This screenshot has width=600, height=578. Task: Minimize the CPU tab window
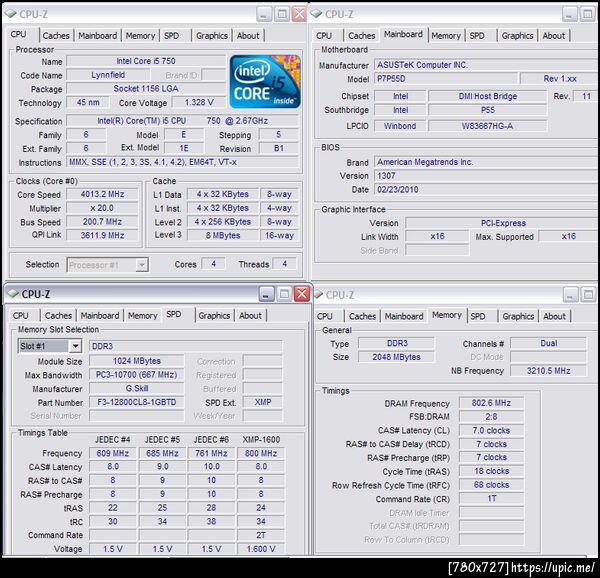tap(264, 15)
